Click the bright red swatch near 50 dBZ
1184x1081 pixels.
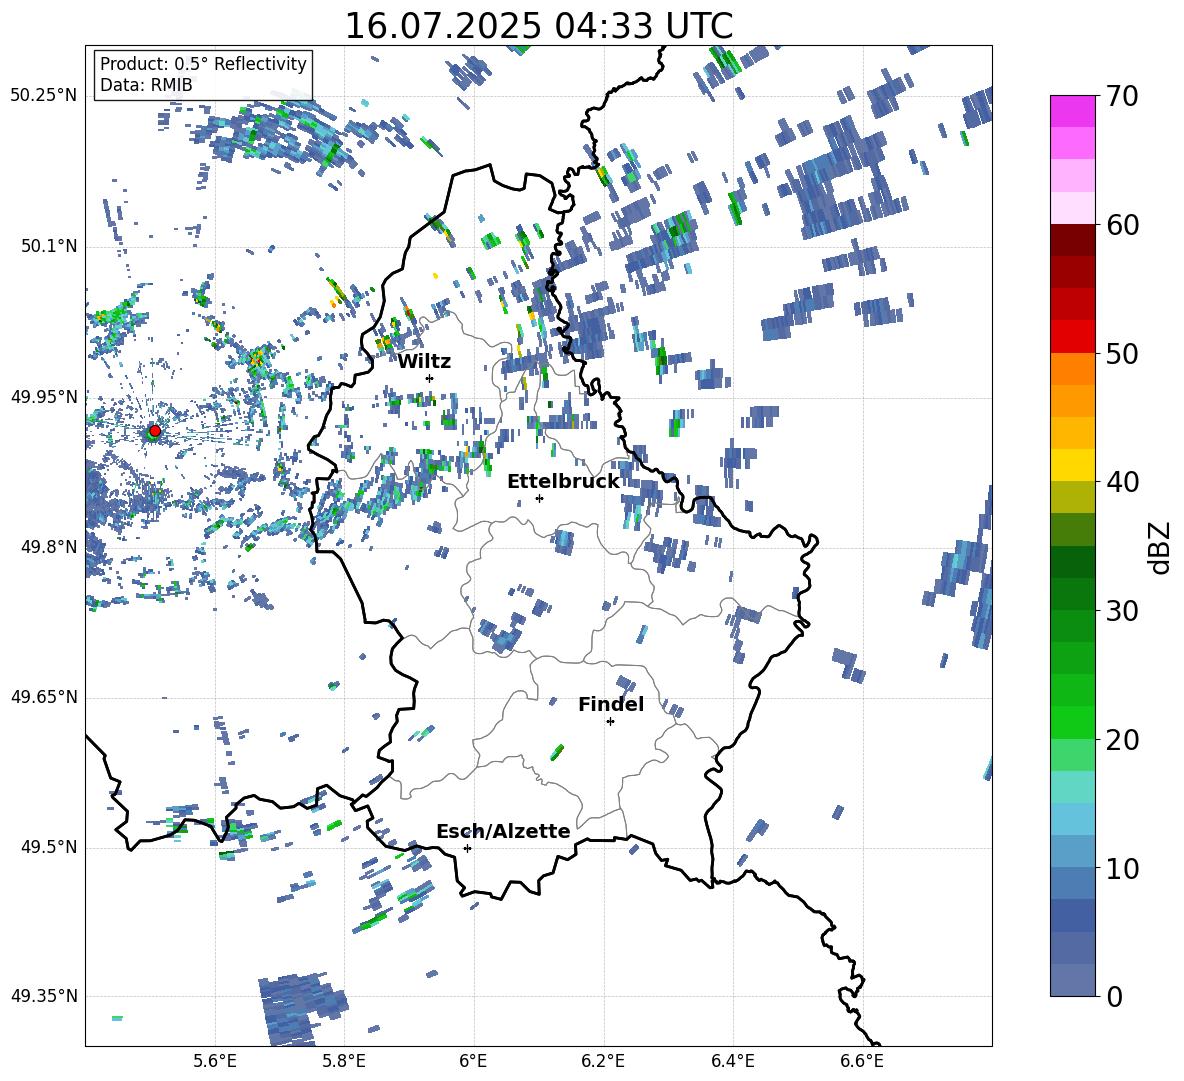click(1072, 337)
